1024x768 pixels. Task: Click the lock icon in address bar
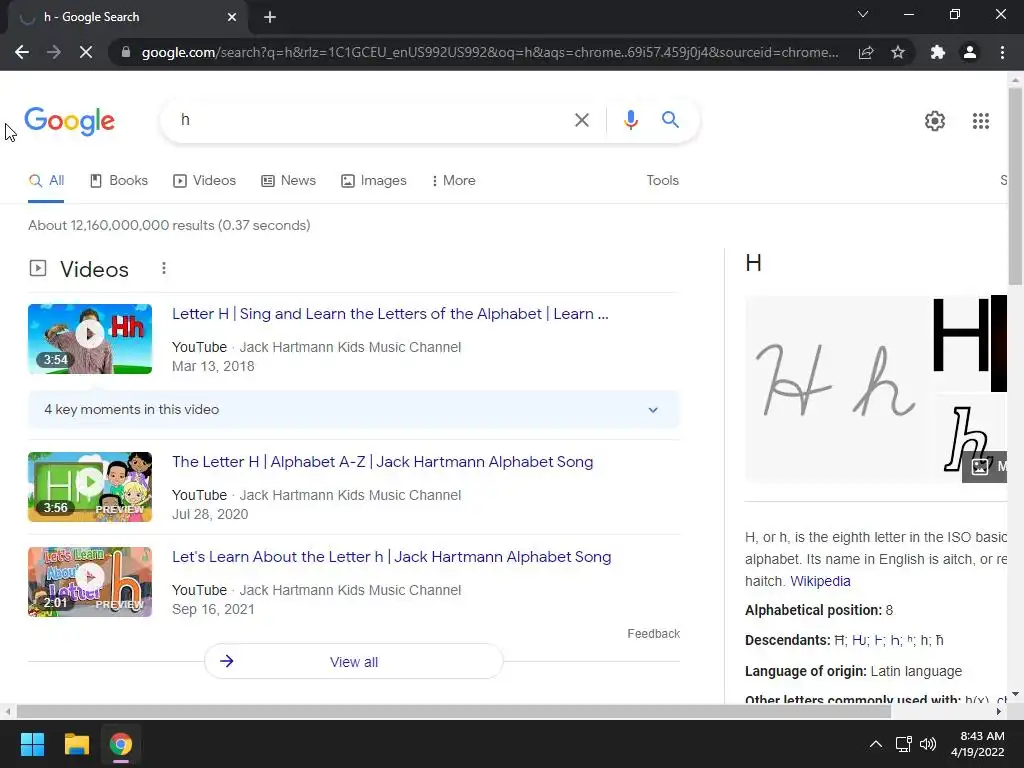point(126,52)
